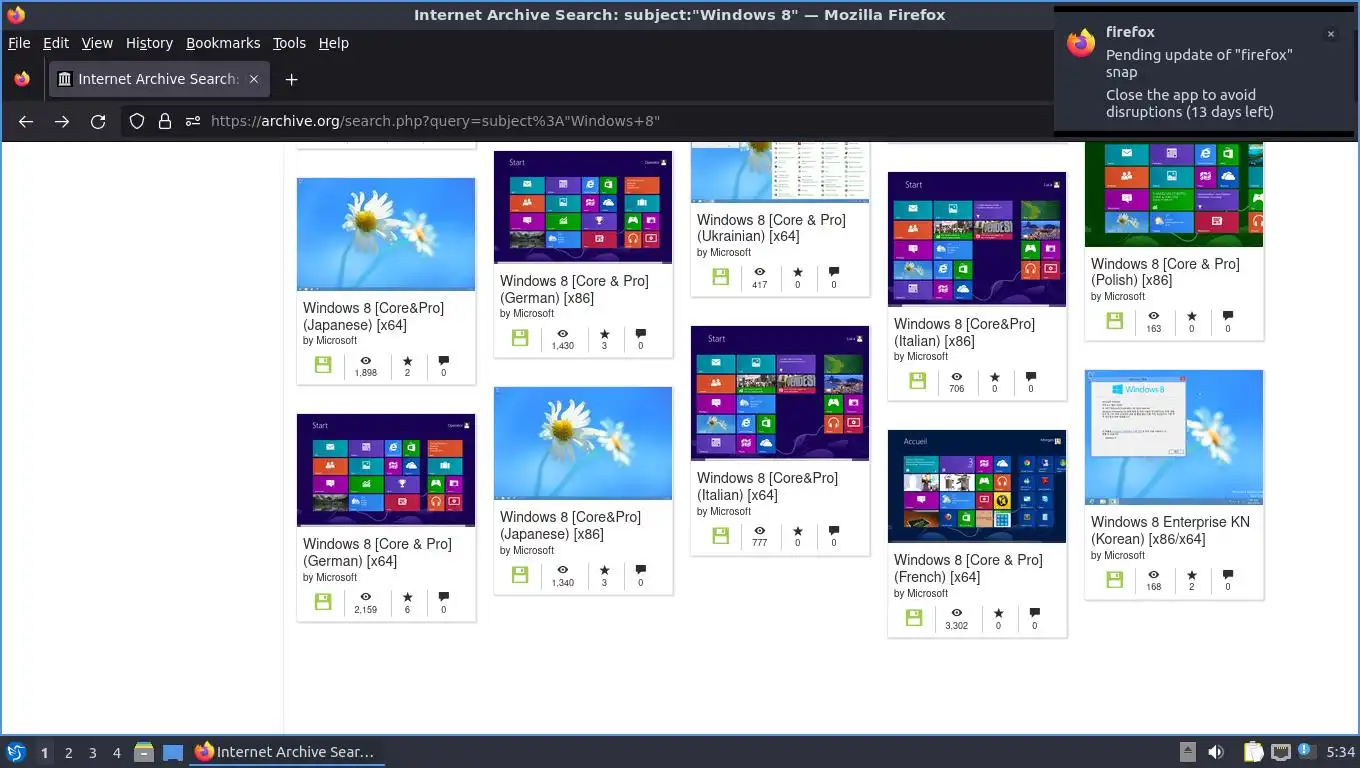The height and width of the screenshot is (768, 1360).
Task: Click the software floppy icon on Polish x86 card
Action: click(x=1115, y=321)
